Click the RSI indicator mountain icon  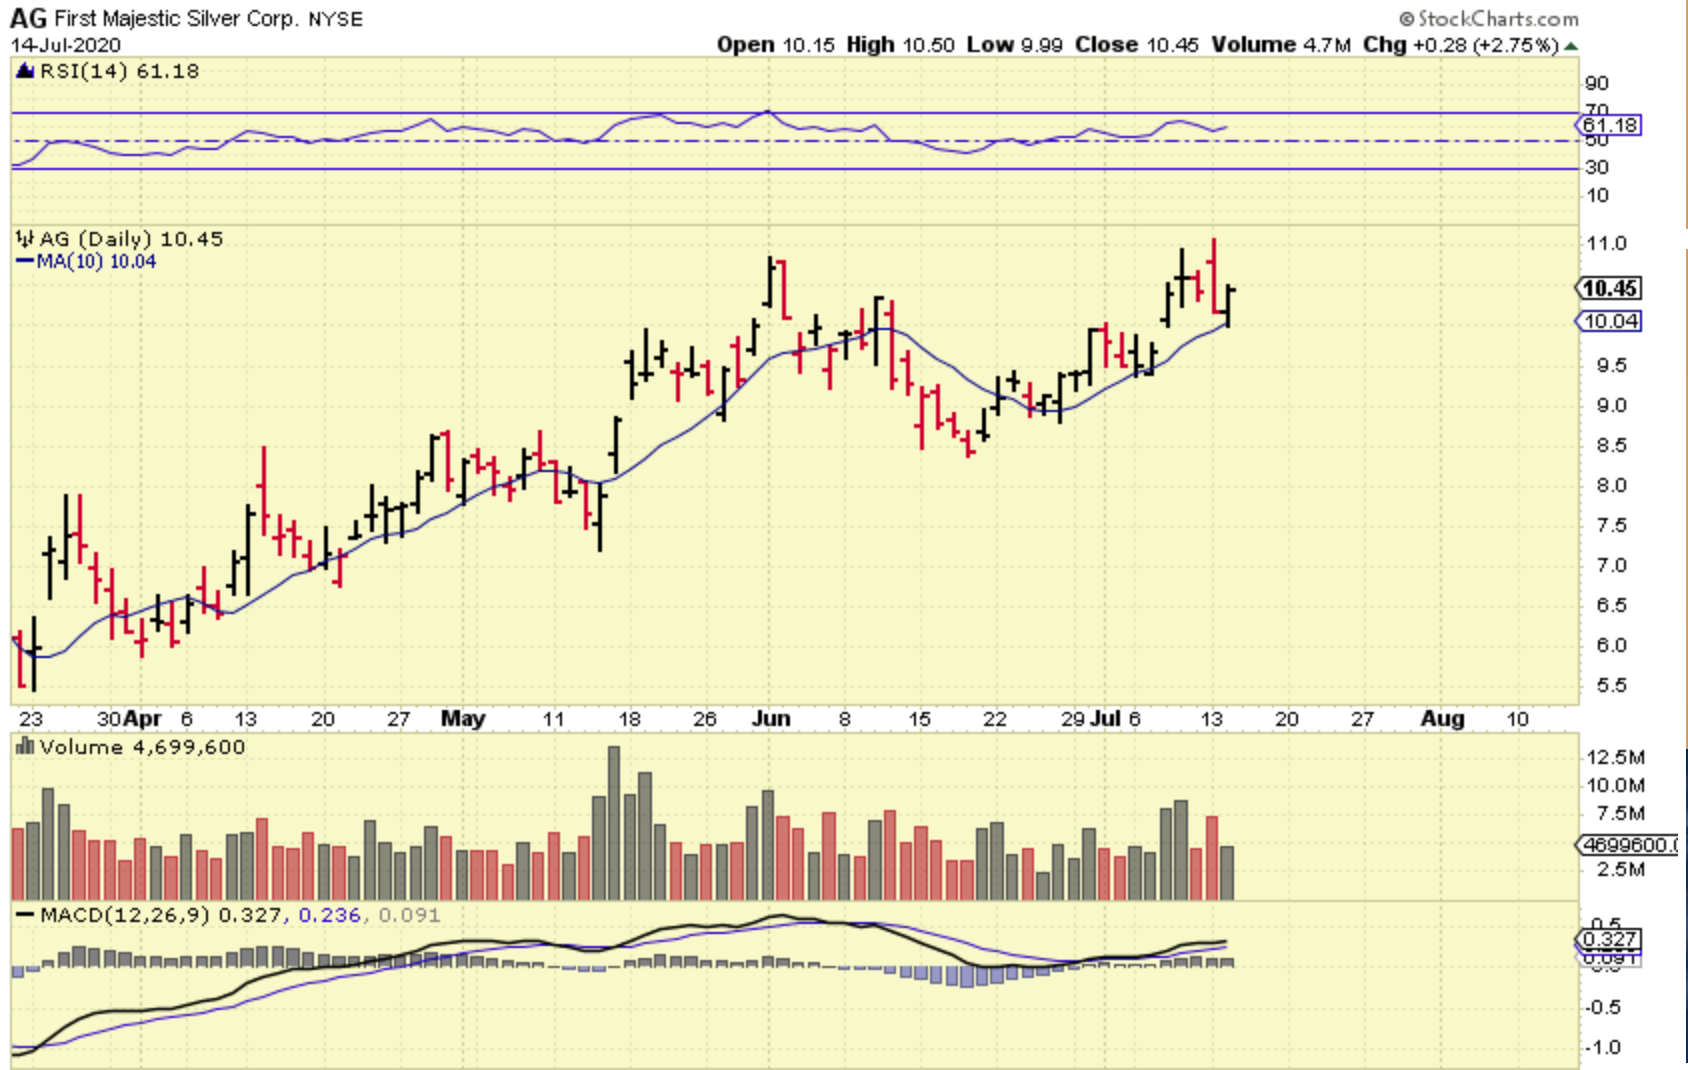(x=25, y=71)
